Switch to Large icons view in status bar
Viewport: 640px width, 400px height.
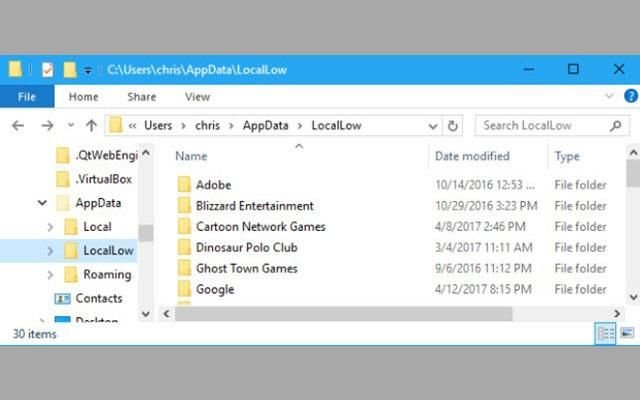coord(627,333)
